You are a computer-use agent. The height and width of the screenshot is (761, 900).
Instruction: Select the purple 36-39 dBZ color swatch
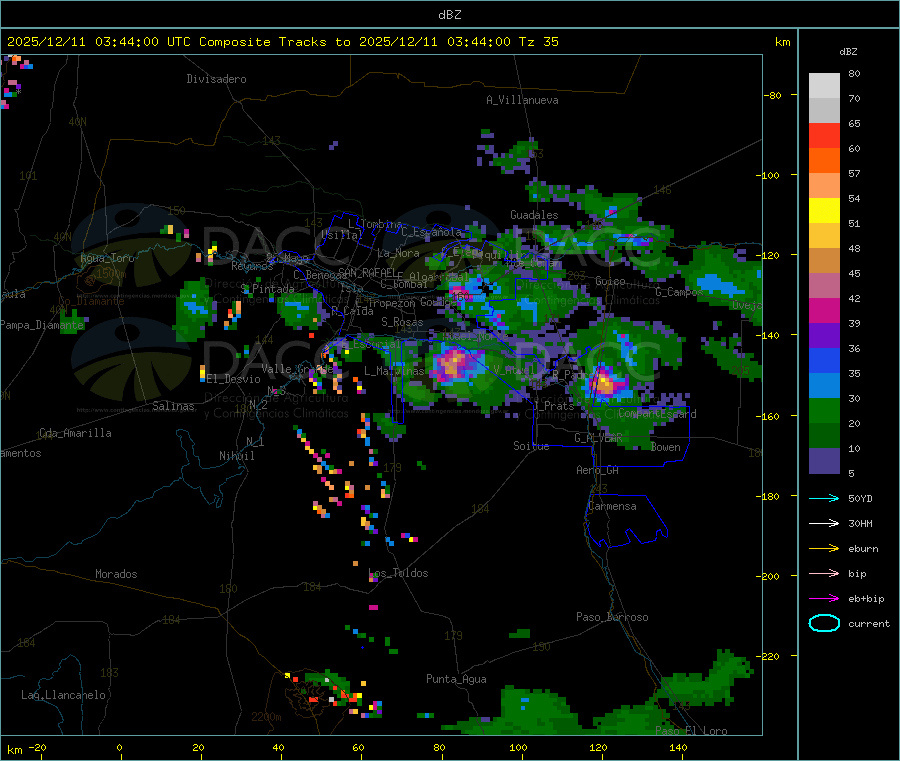tap(824, 336)
